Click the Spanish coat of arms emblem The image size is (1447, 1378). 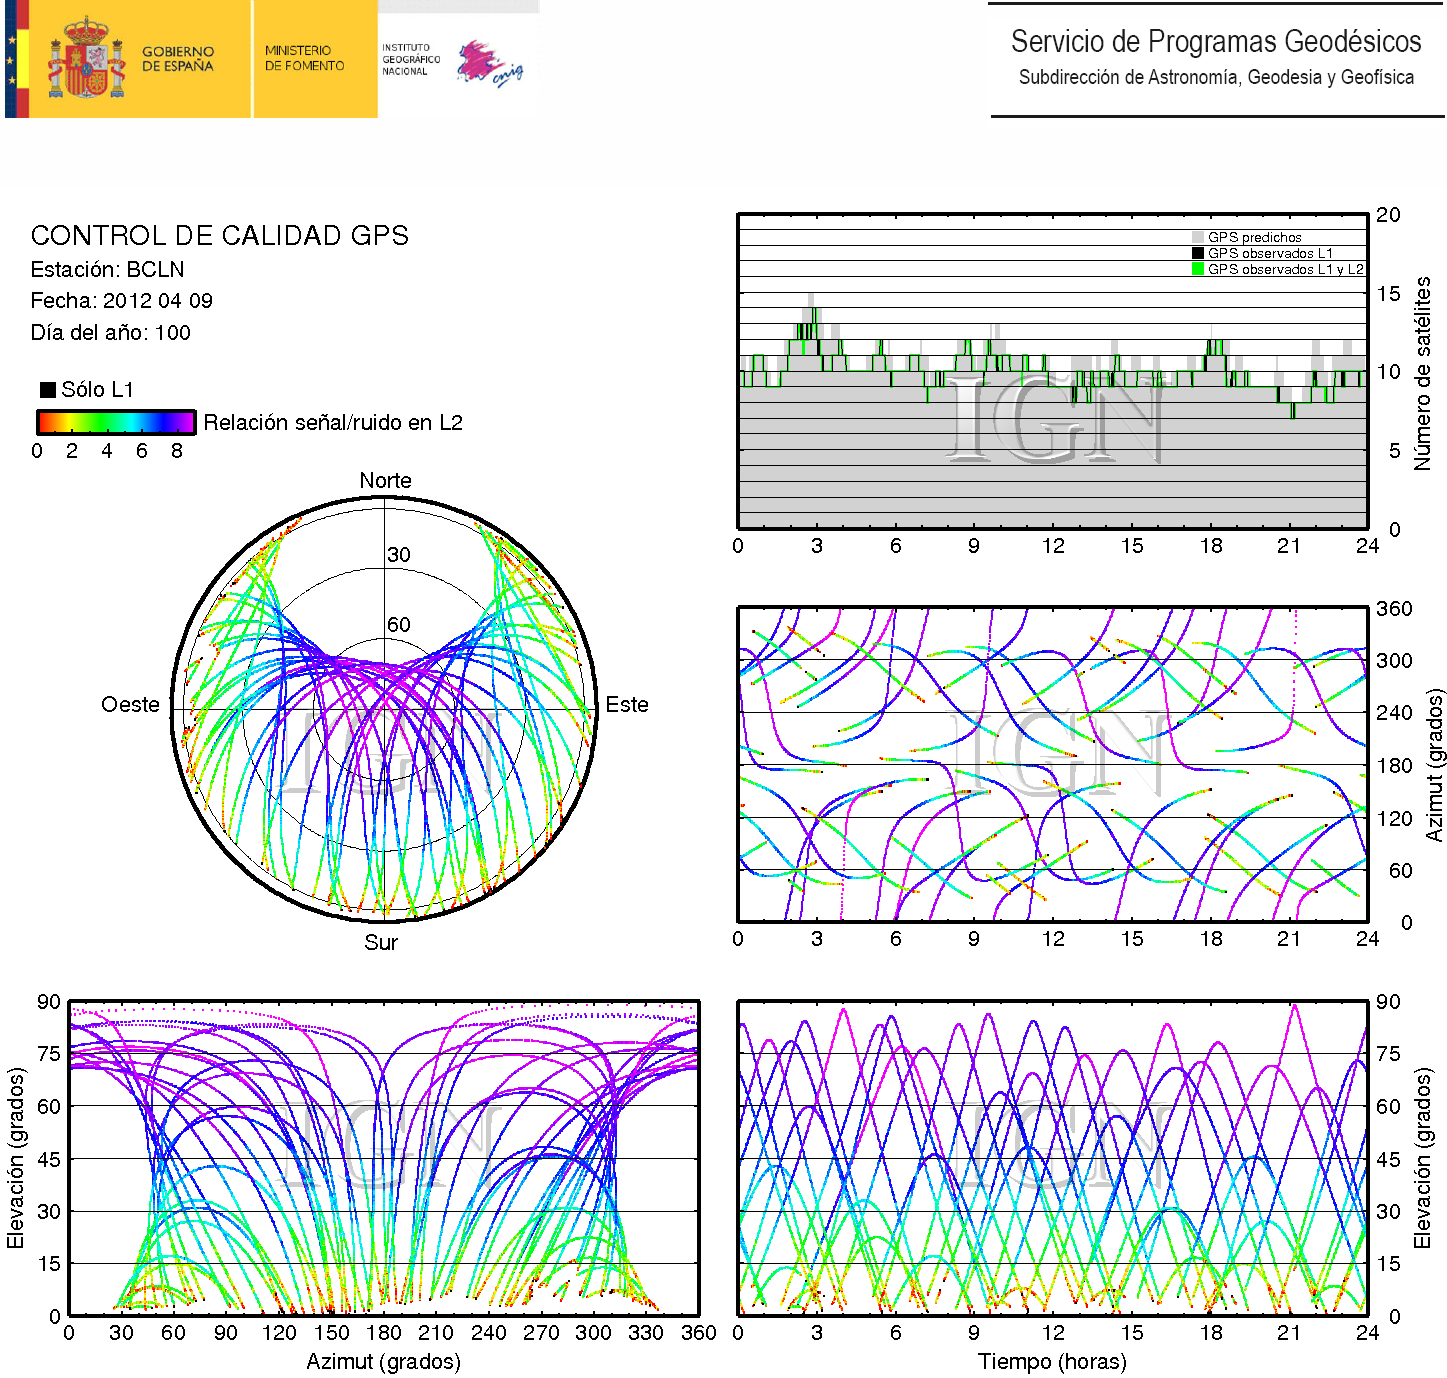click(x=86, y=59)
